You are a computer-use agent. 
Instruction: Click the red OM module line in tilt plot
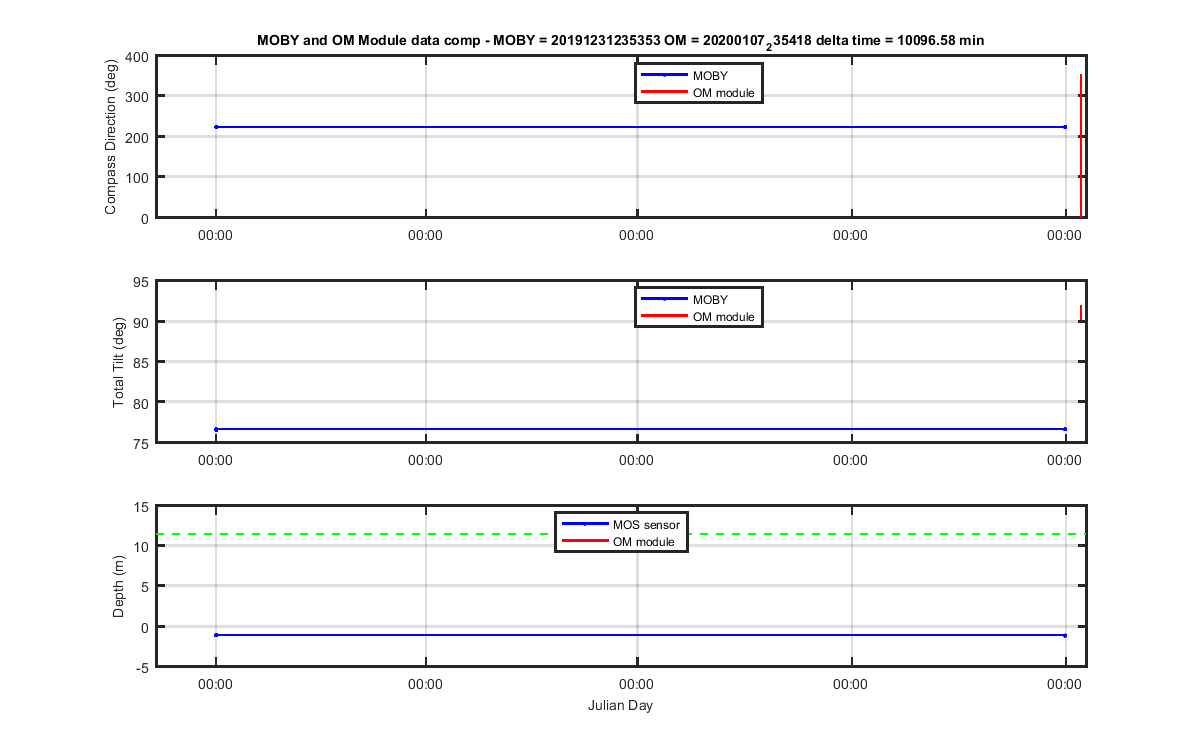click(1081, 313)
